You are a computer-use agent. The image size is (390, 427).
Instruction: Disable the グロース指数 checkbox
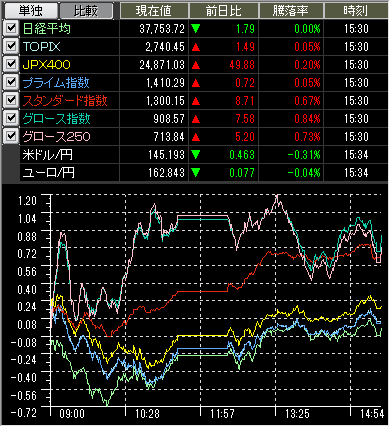(11, 118)
